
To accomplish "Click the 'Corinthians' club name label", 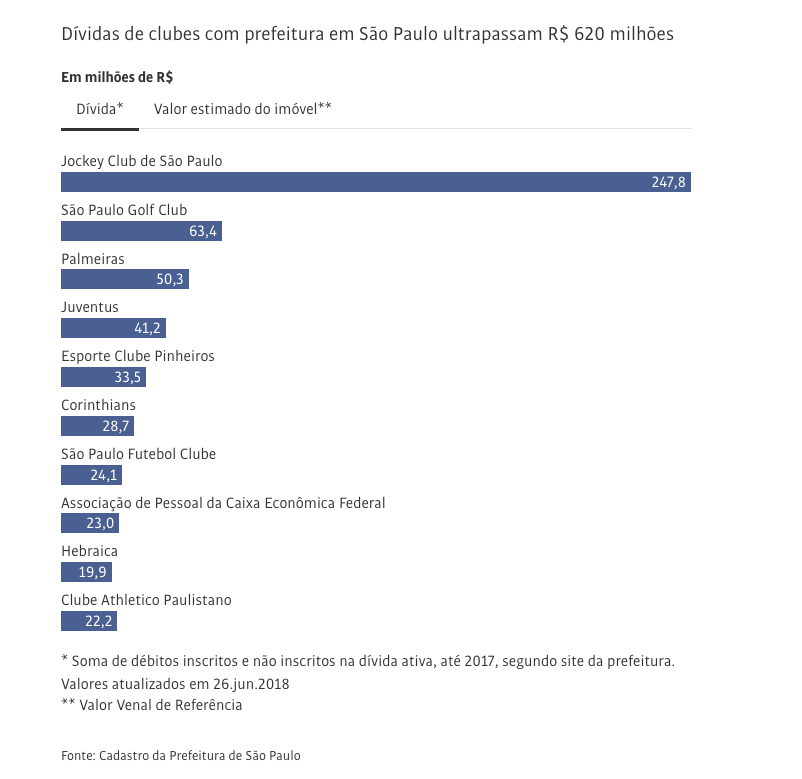I will tap(98, 405).
